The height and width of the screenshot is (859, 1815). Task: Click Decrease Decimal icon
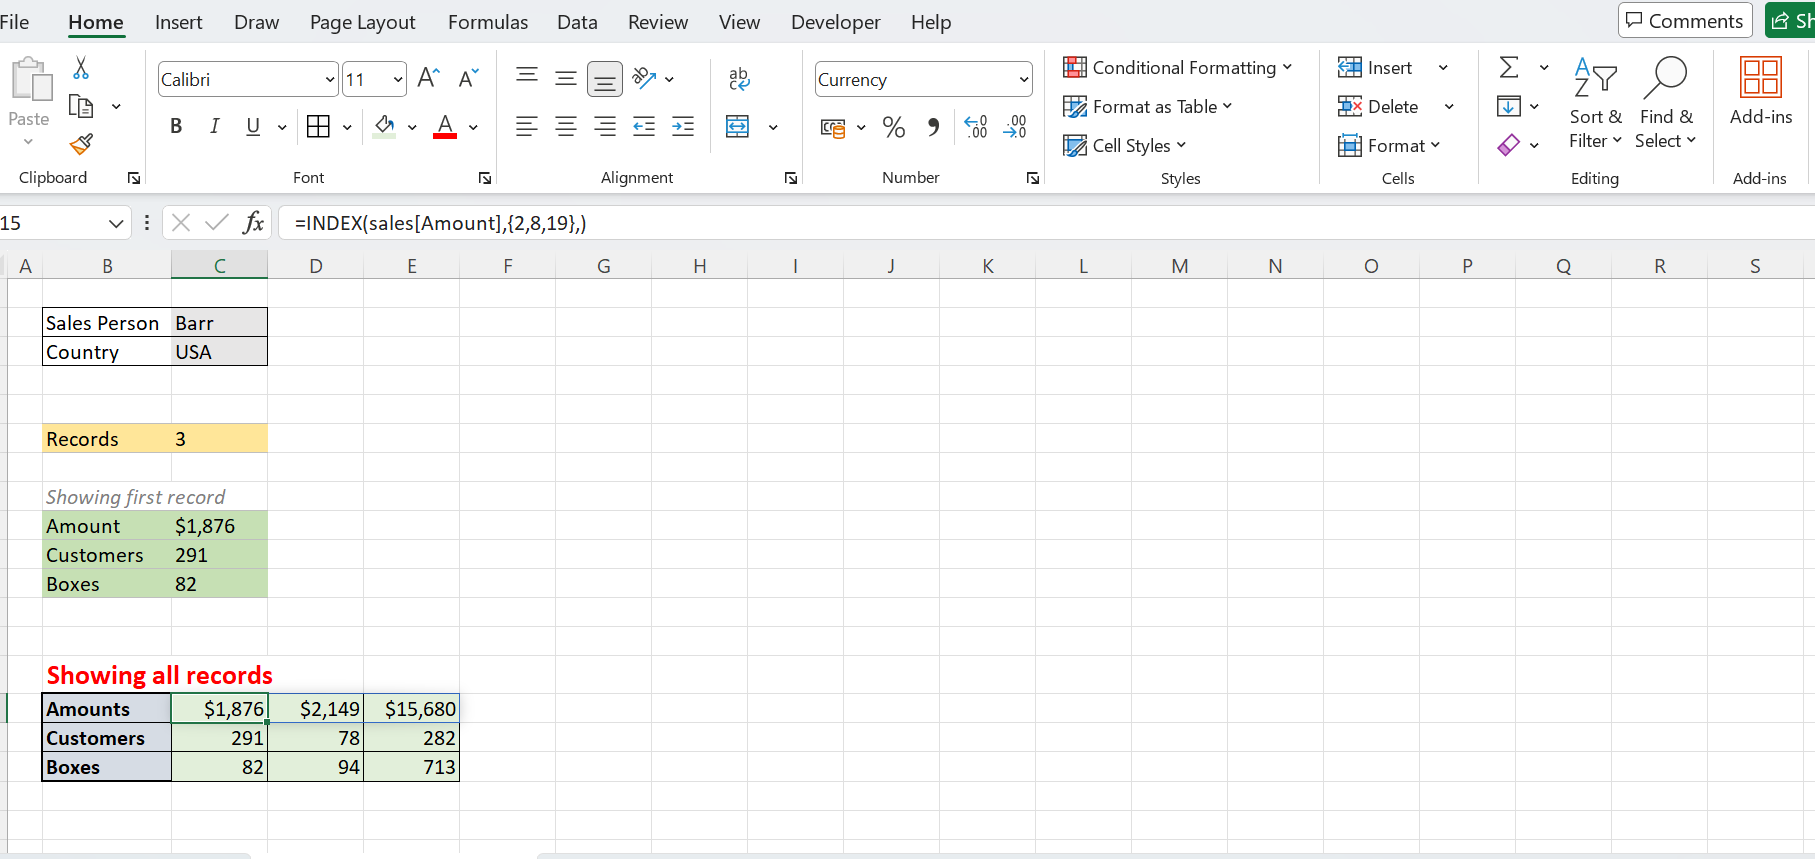point(1015,127)
